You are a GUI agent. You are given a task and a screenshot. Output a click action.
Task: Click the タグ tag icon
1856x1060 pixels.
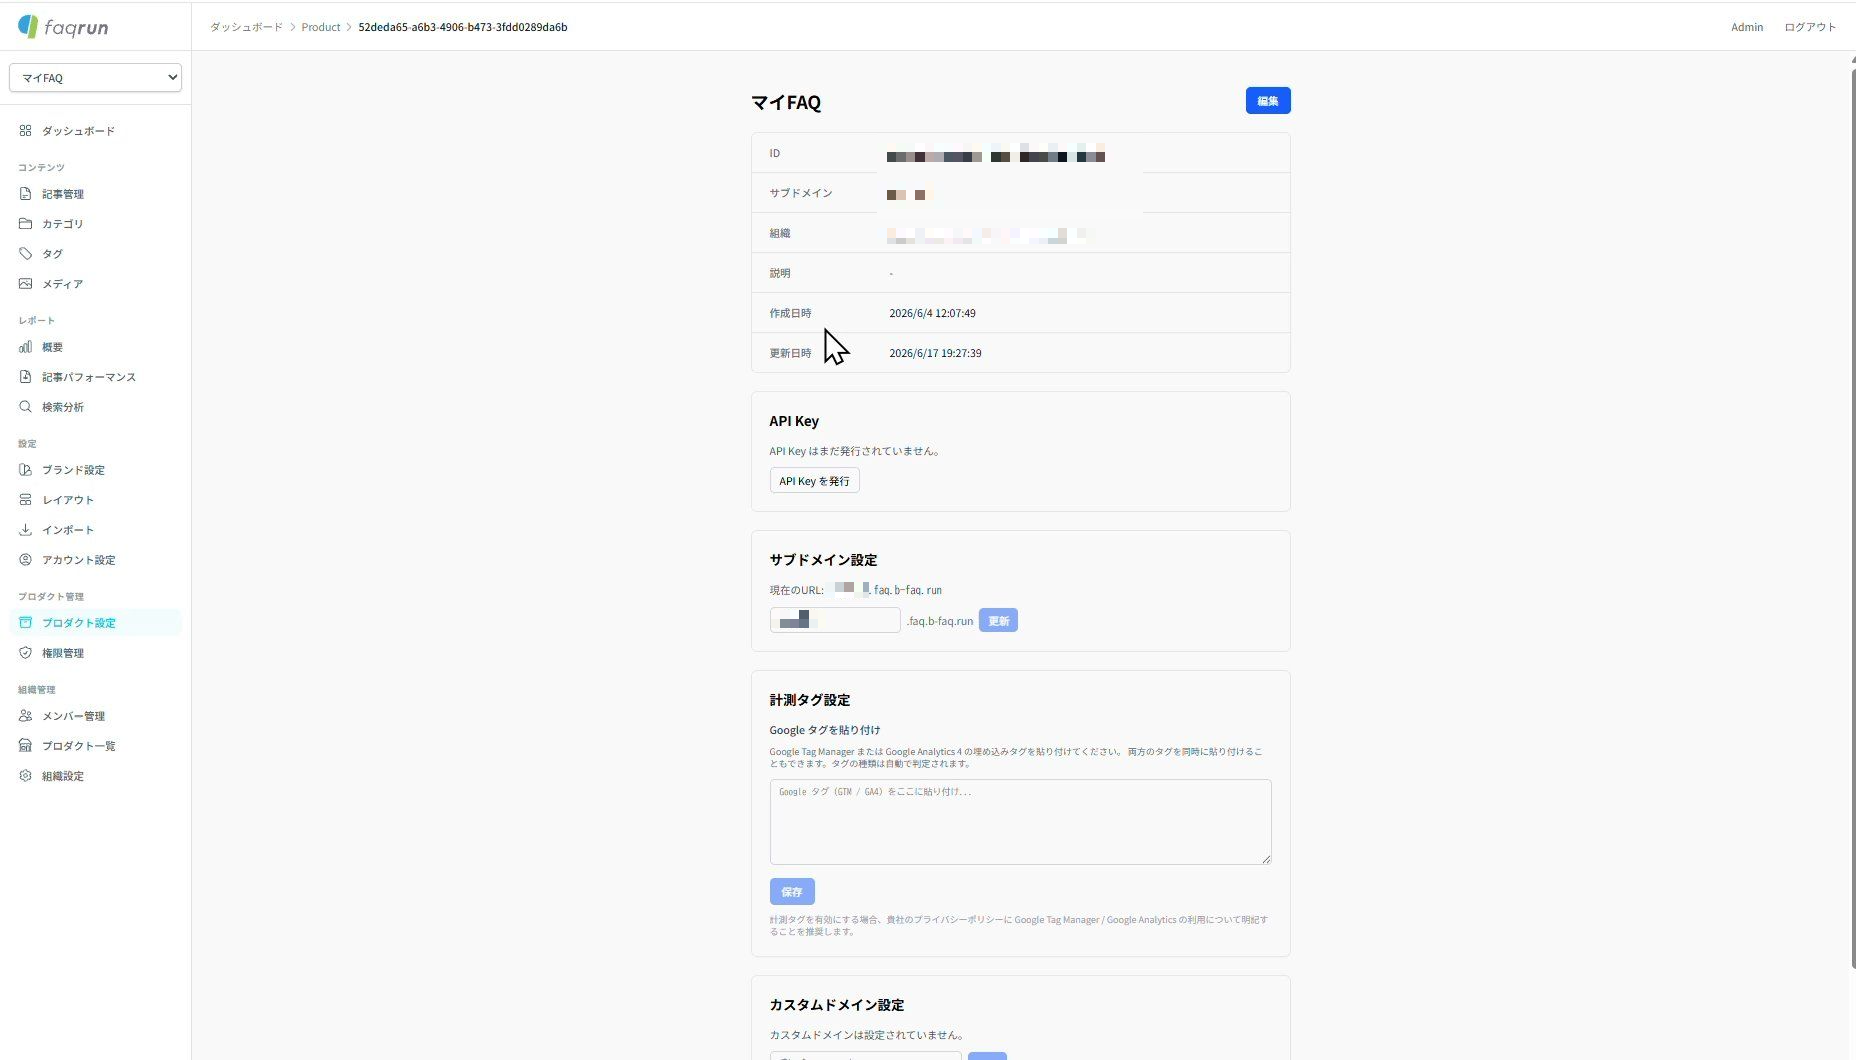(26, 254)
